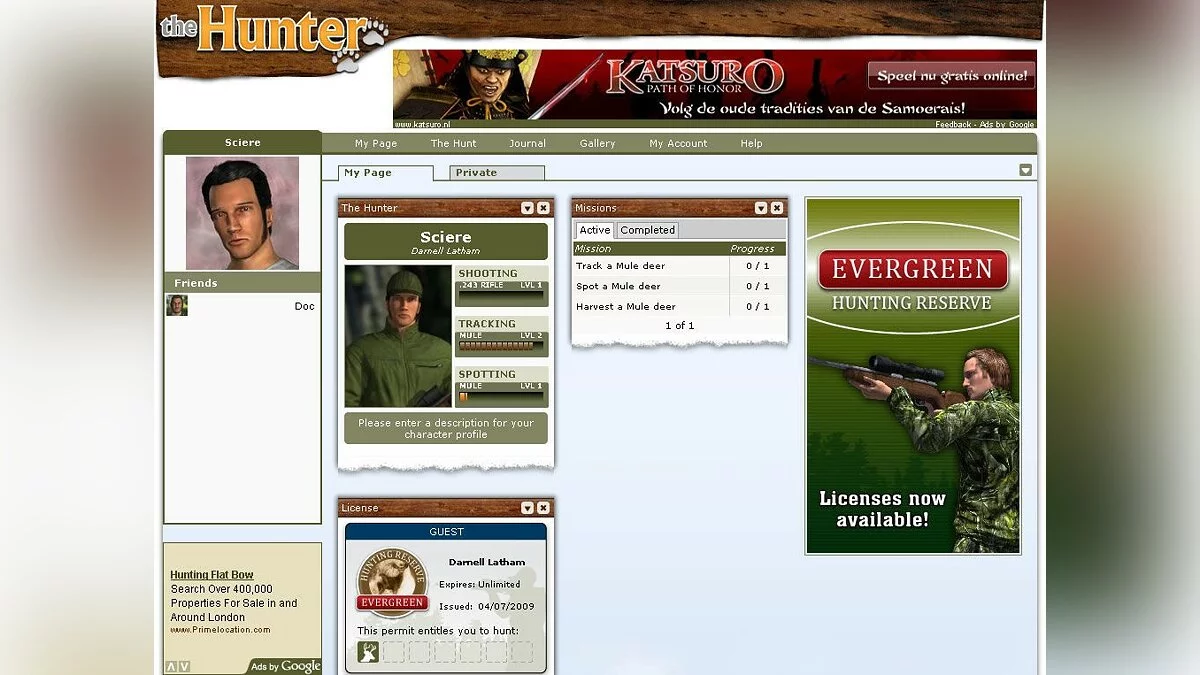Screen dimensions: 1200x675
Task: Click the Evergreen Hunting Reserve banner button
Action: click(912, 270)
